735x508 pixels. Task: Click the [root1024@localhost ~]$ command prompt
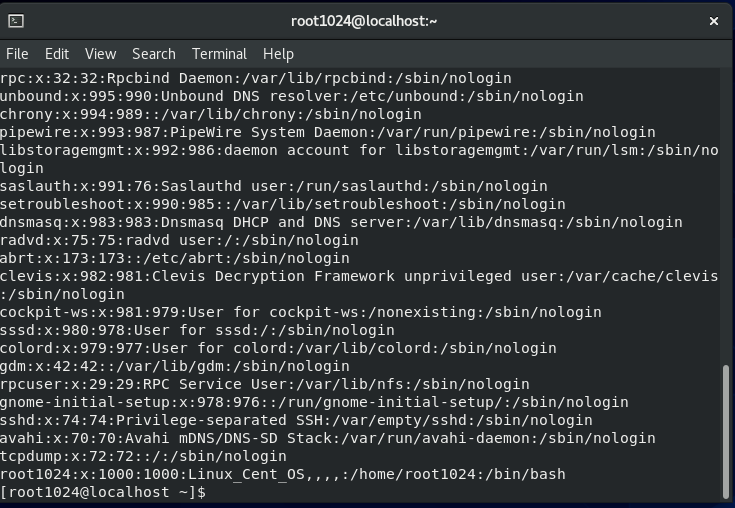103,492
